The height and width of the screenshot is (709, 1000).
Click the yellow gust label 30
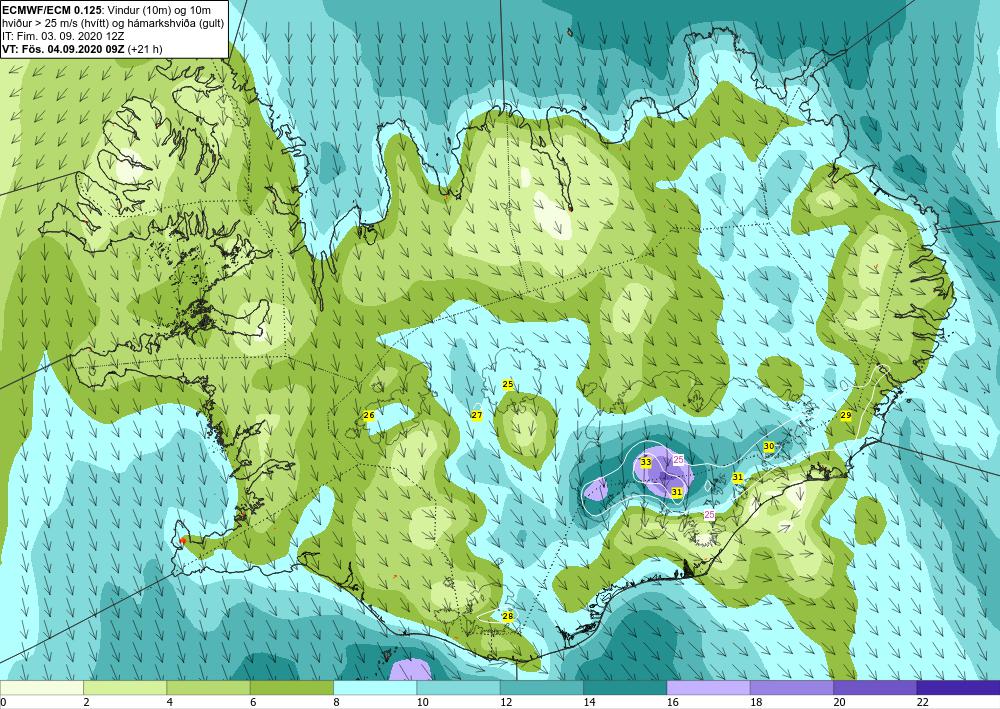(x=769, y=446)
